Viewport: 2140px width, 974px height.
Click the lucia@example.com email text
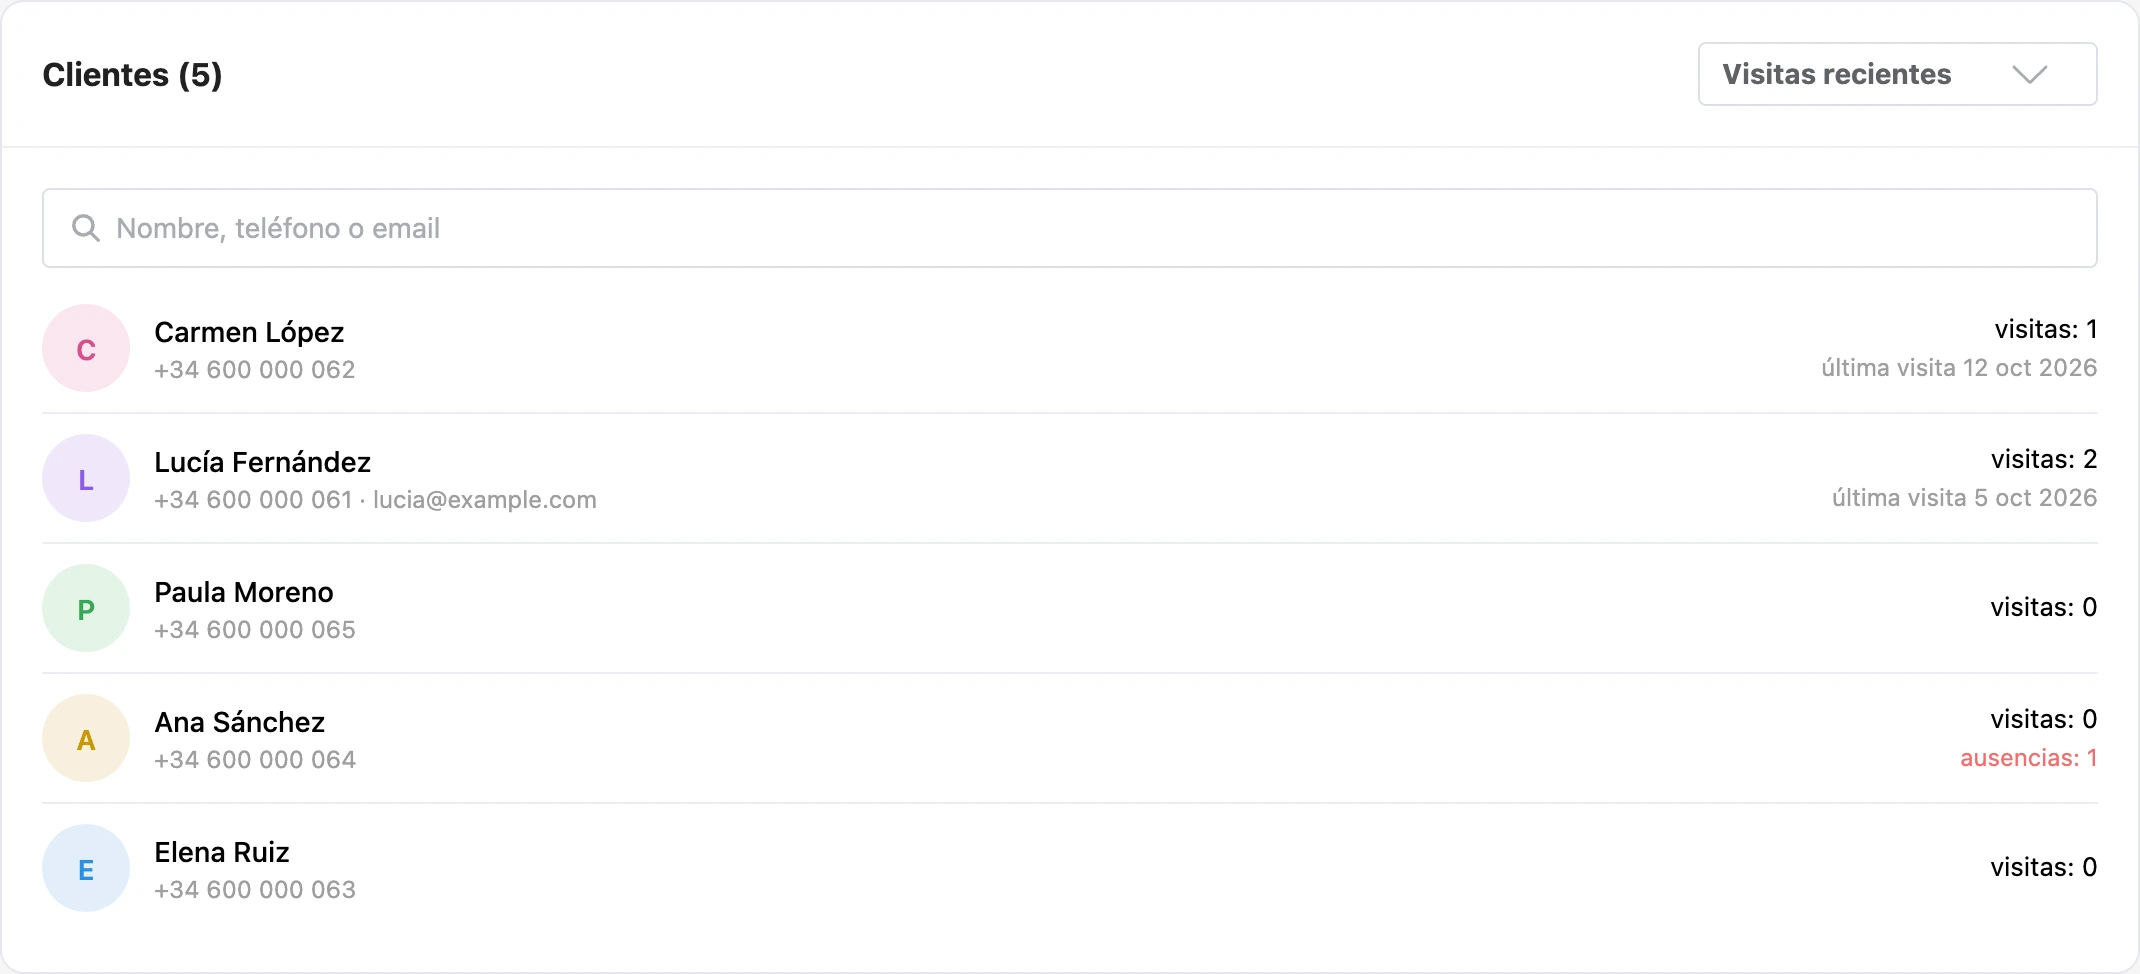pos(485,500)
